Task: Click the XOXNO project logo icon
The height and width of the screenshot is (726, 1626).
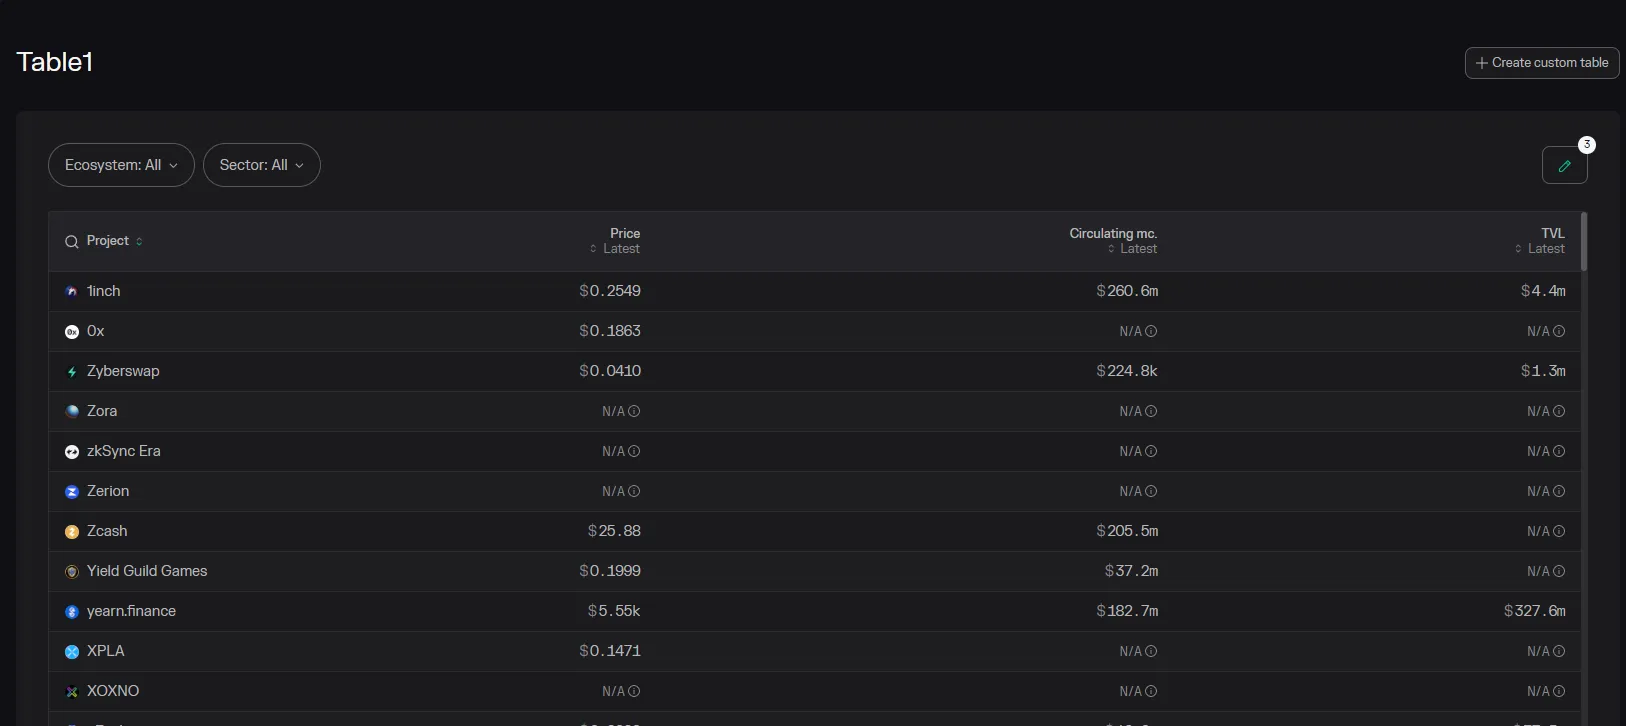Action: [x=72, y=692]
